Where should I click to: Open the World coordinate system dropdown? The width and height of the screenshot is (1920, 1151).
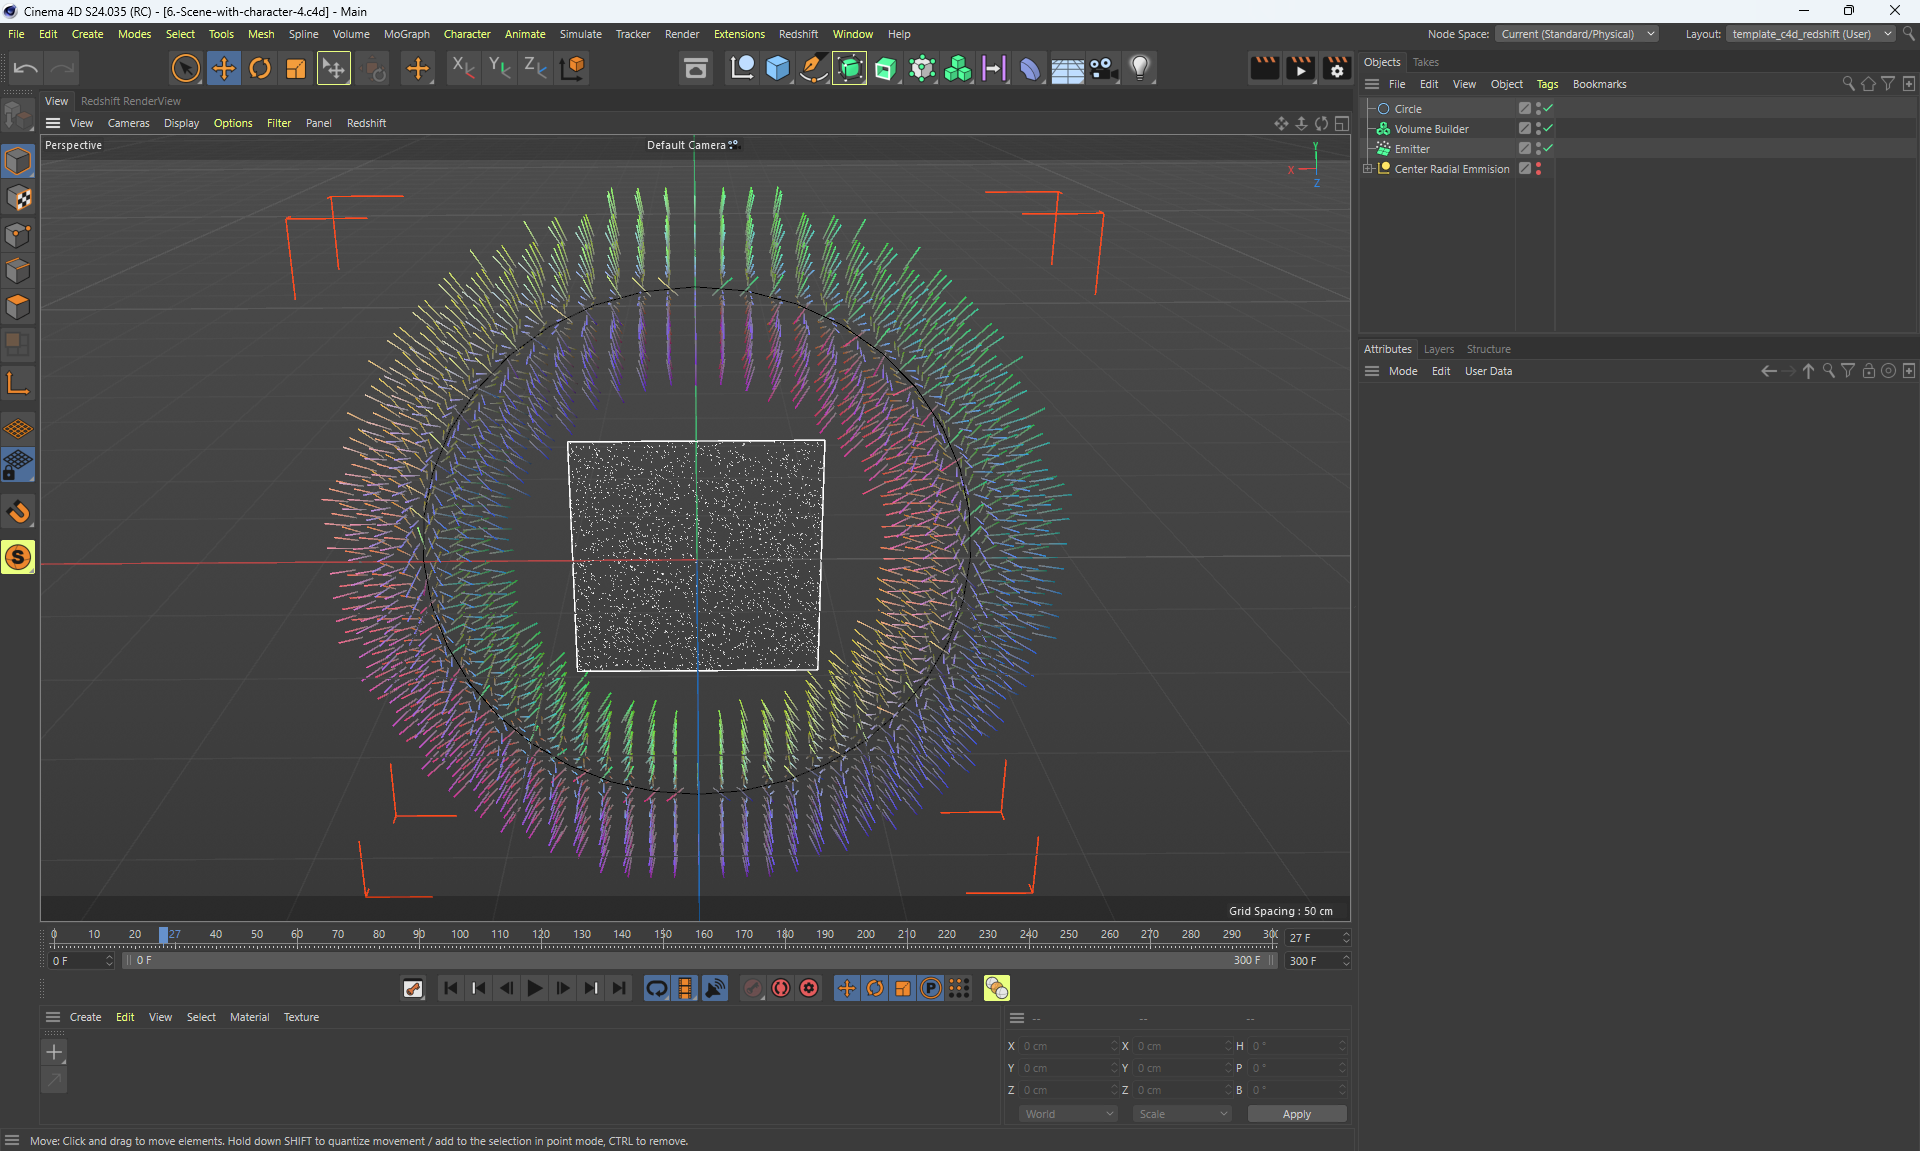(1068, 1114)
